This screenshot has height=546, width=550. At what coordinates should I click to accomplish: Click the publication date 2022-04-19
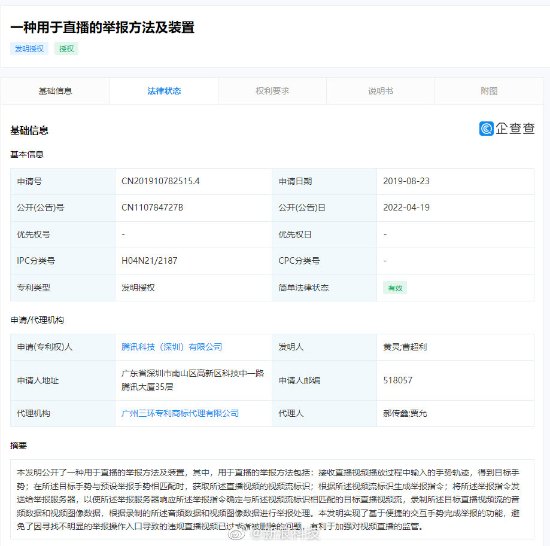coord(406,208)
